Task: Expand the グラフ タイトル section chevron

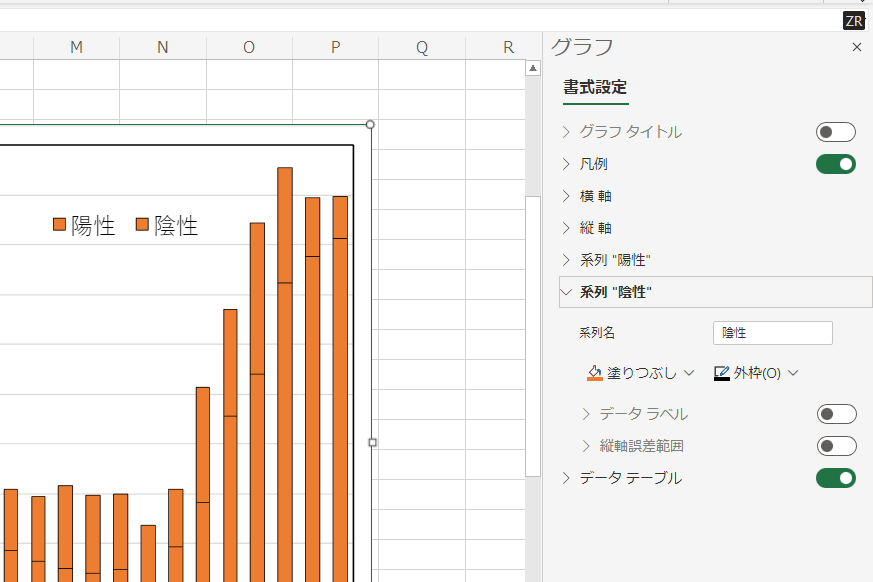Action: (x=566, y=132)
